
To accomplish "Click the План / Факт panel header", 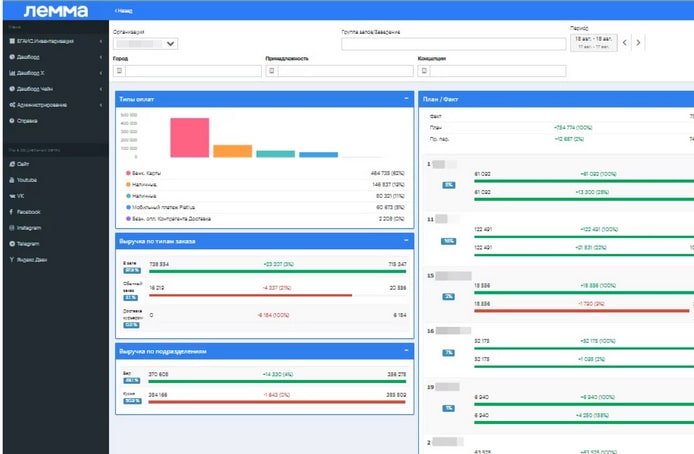I will [x=556, y=99].
